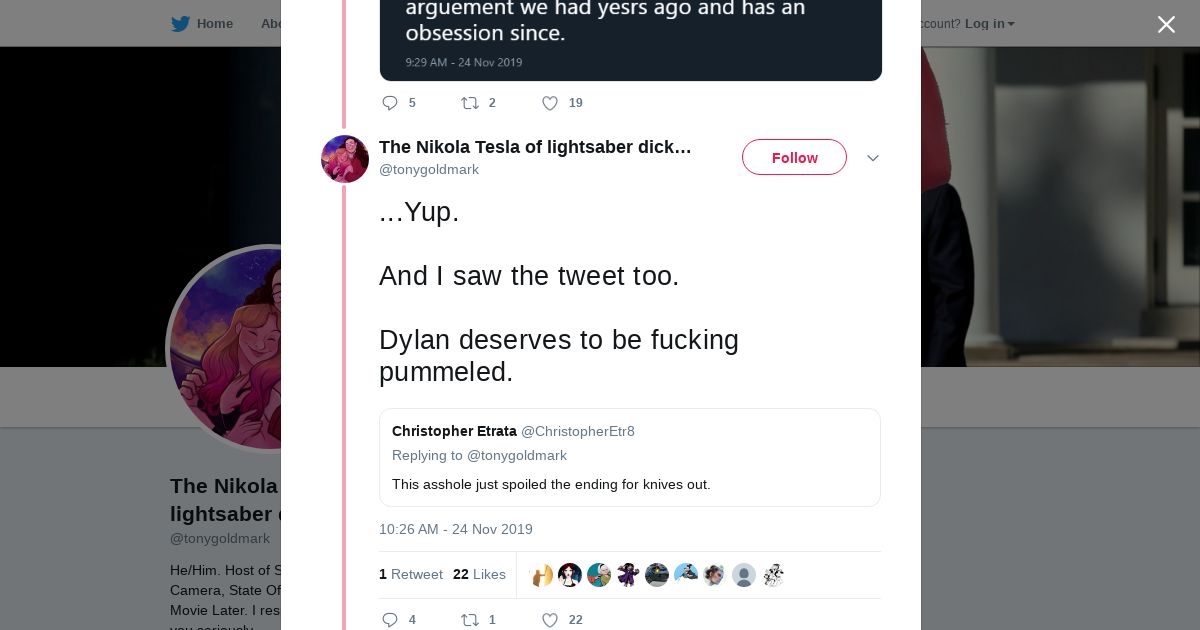1200x630 pixels.
Task: Click the first liker's avatar in the likes row
Action: point(542,575)
